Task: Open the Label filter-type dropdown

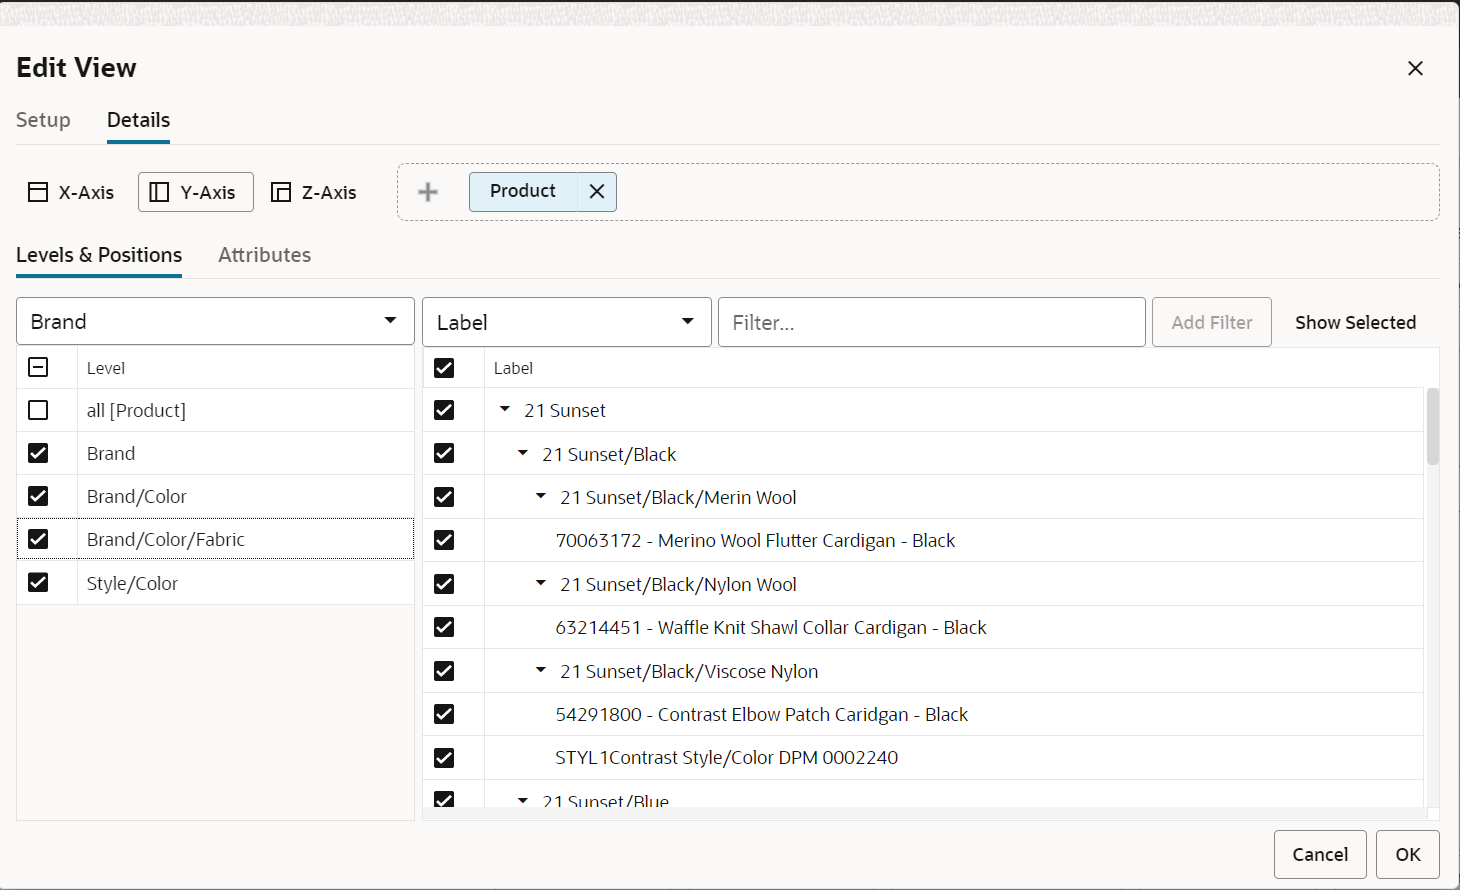Action: point(566,322)
